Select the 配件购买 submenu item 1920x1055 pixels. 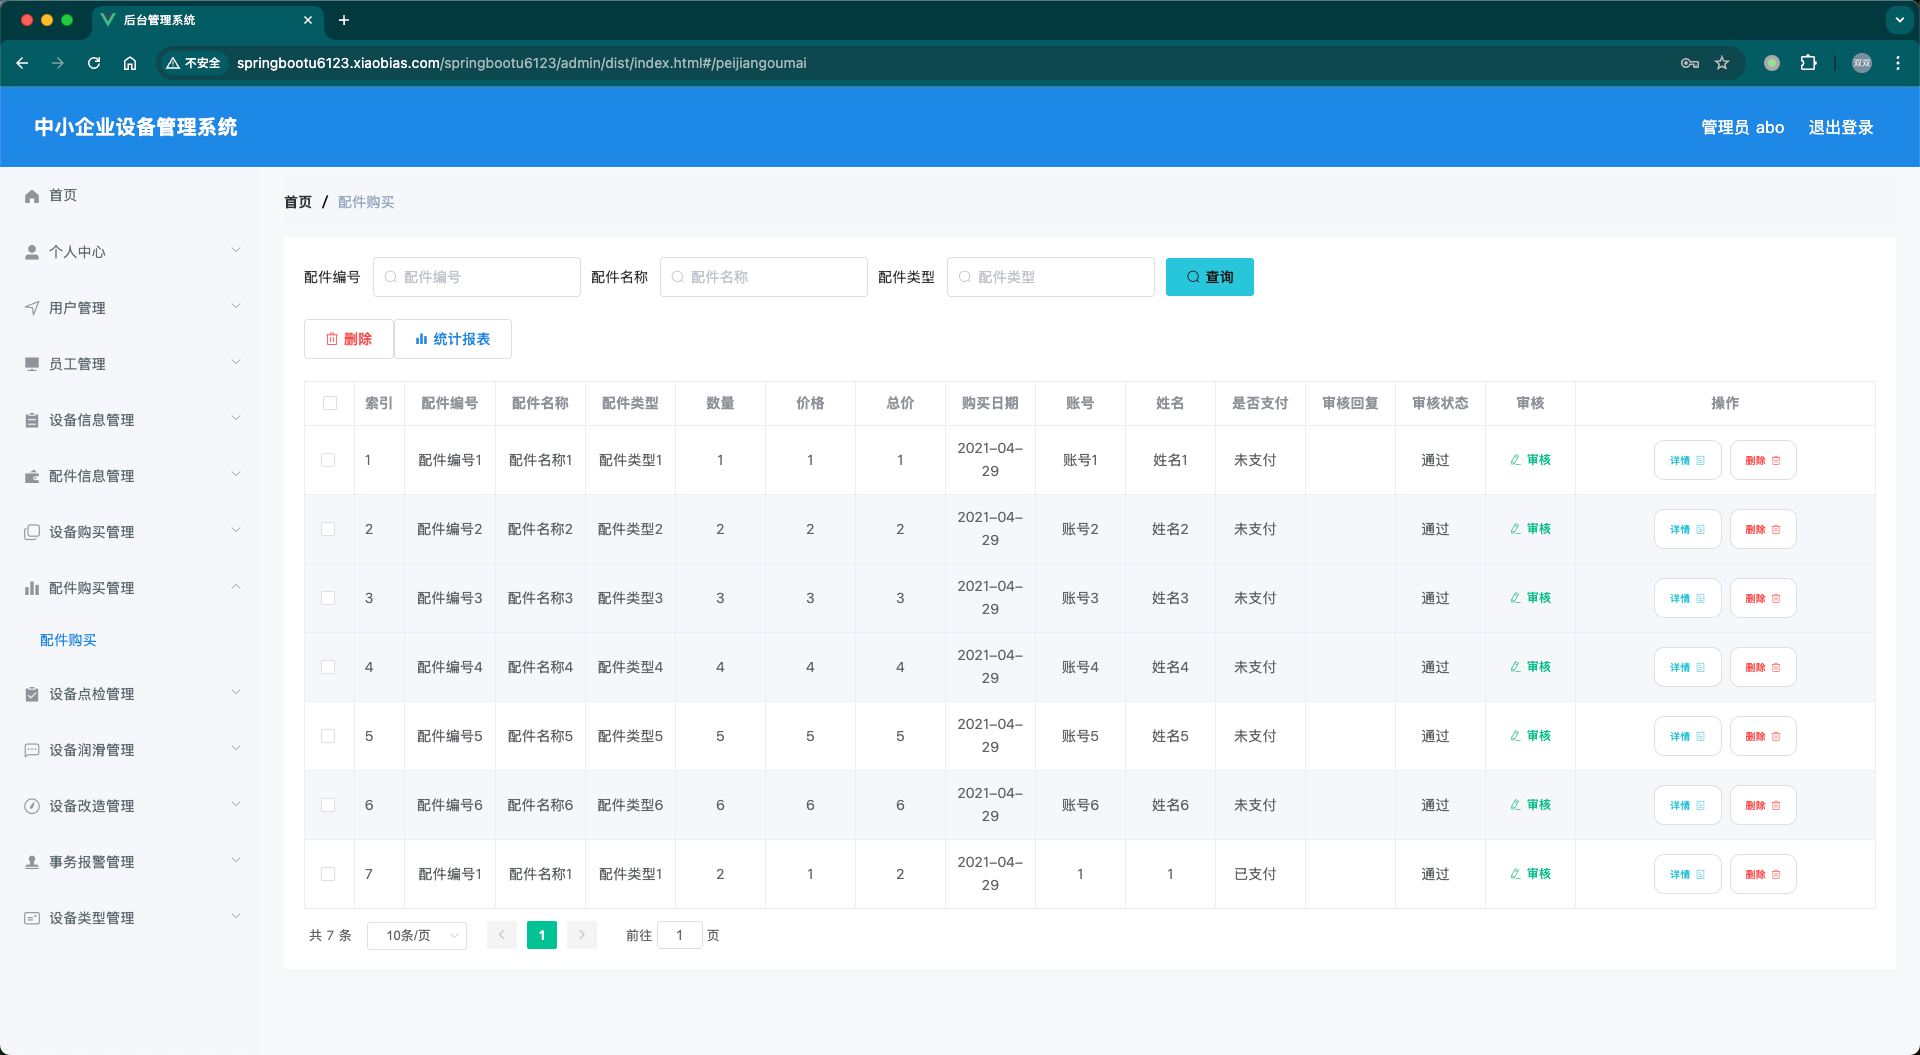point(68,640)
